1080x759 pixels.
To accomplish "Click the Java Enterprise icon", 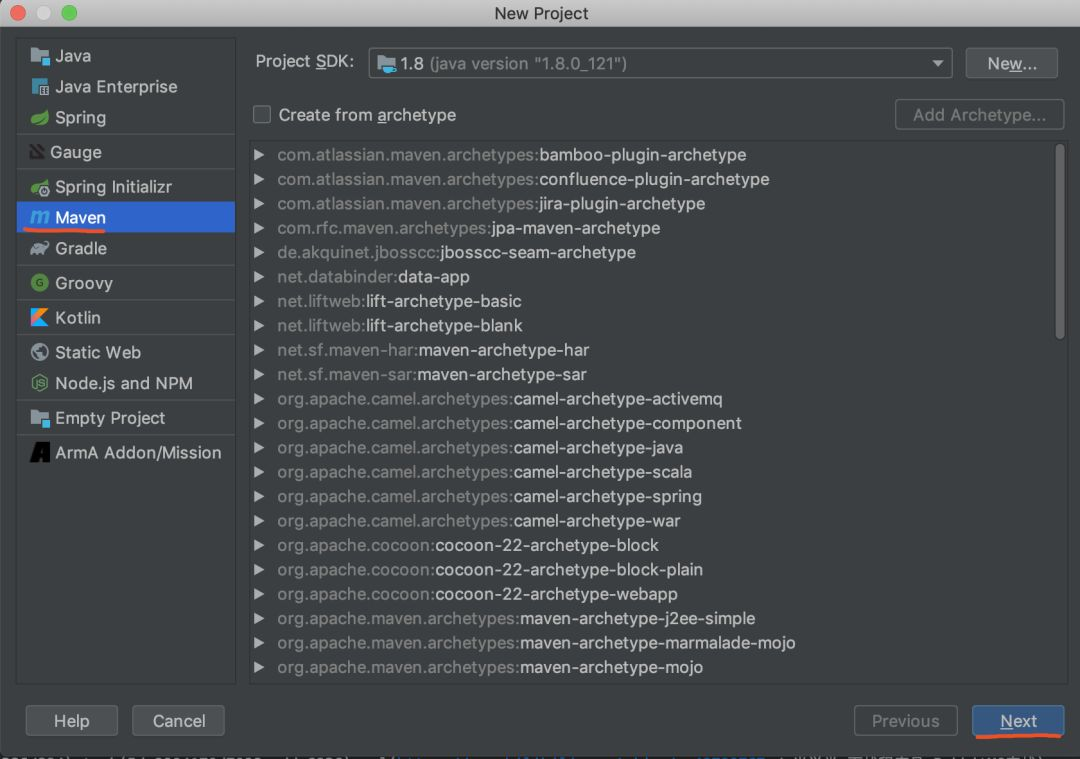I will (x=40, y=87).
